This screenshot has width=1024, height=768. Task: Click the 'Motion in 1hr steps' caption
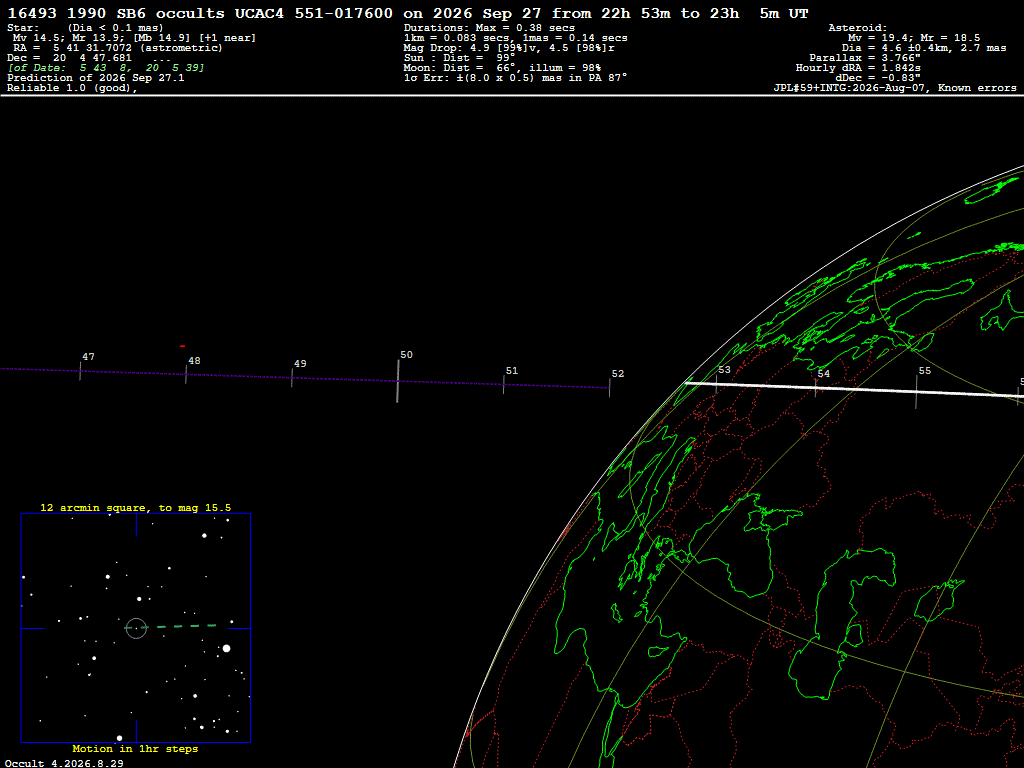coord(135,748)
